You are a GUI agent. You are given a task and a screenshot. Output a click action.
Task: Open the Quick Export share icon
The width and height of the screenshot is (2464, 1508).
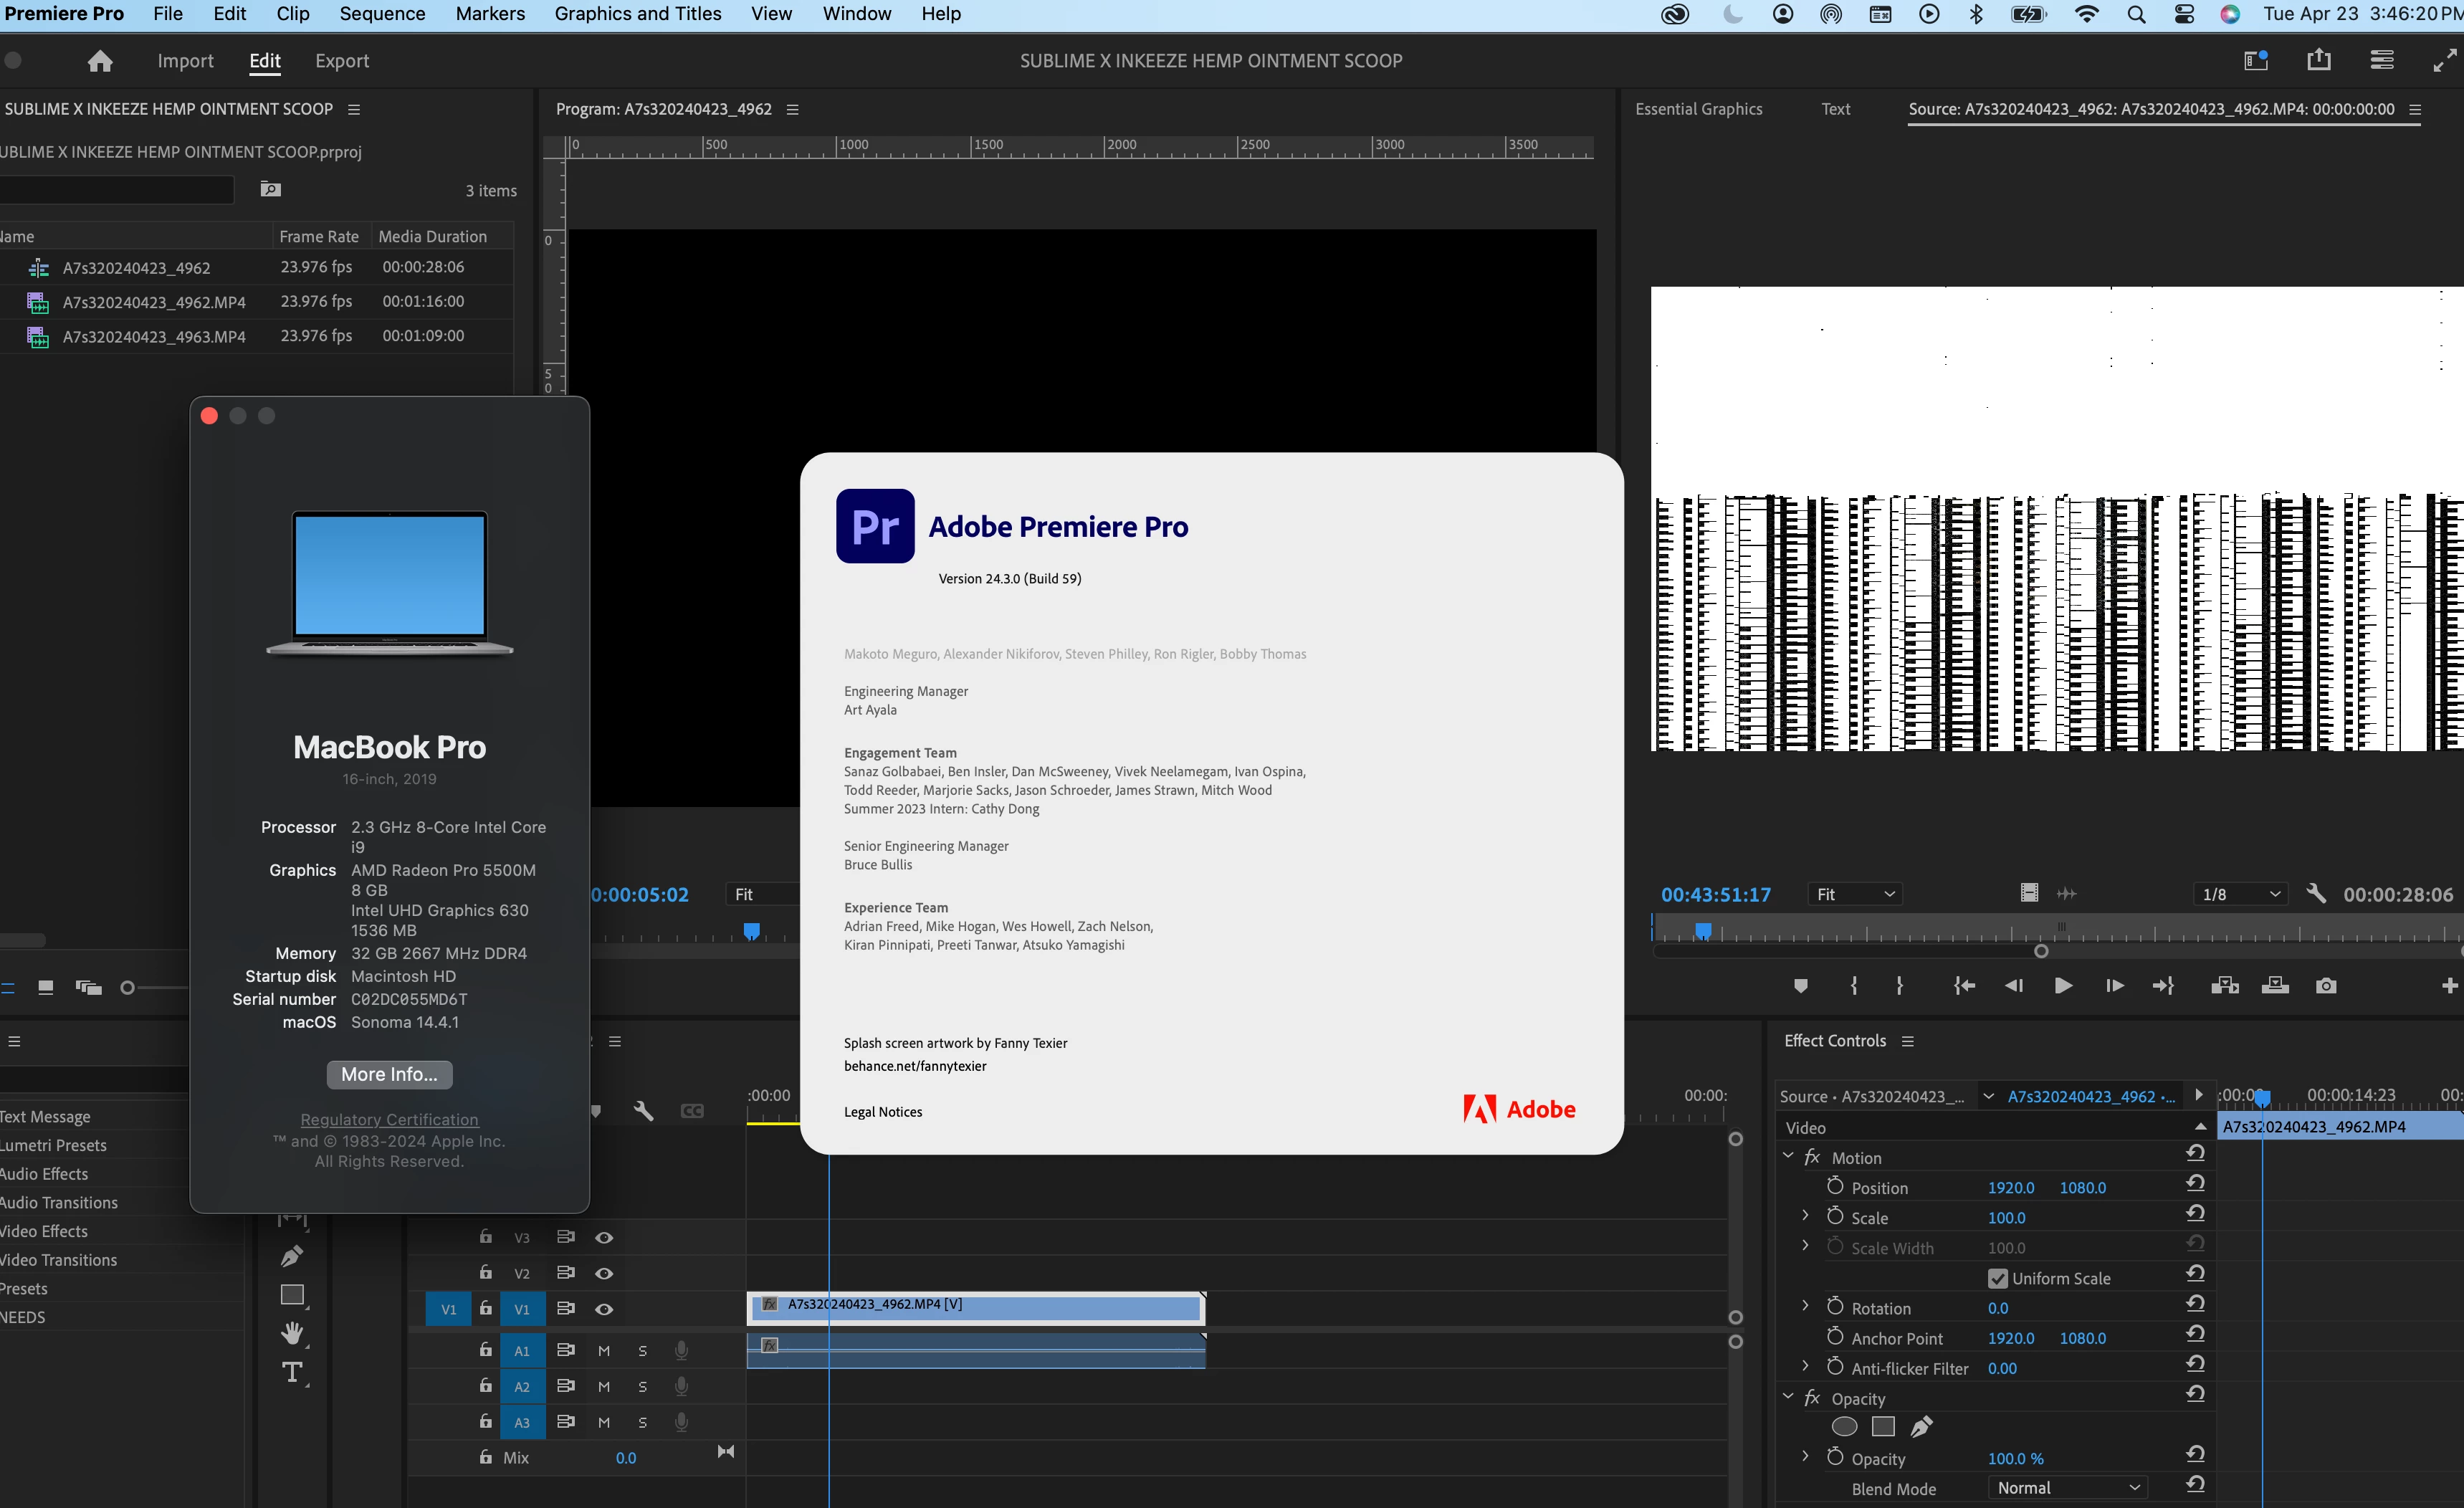(2318, 61)
